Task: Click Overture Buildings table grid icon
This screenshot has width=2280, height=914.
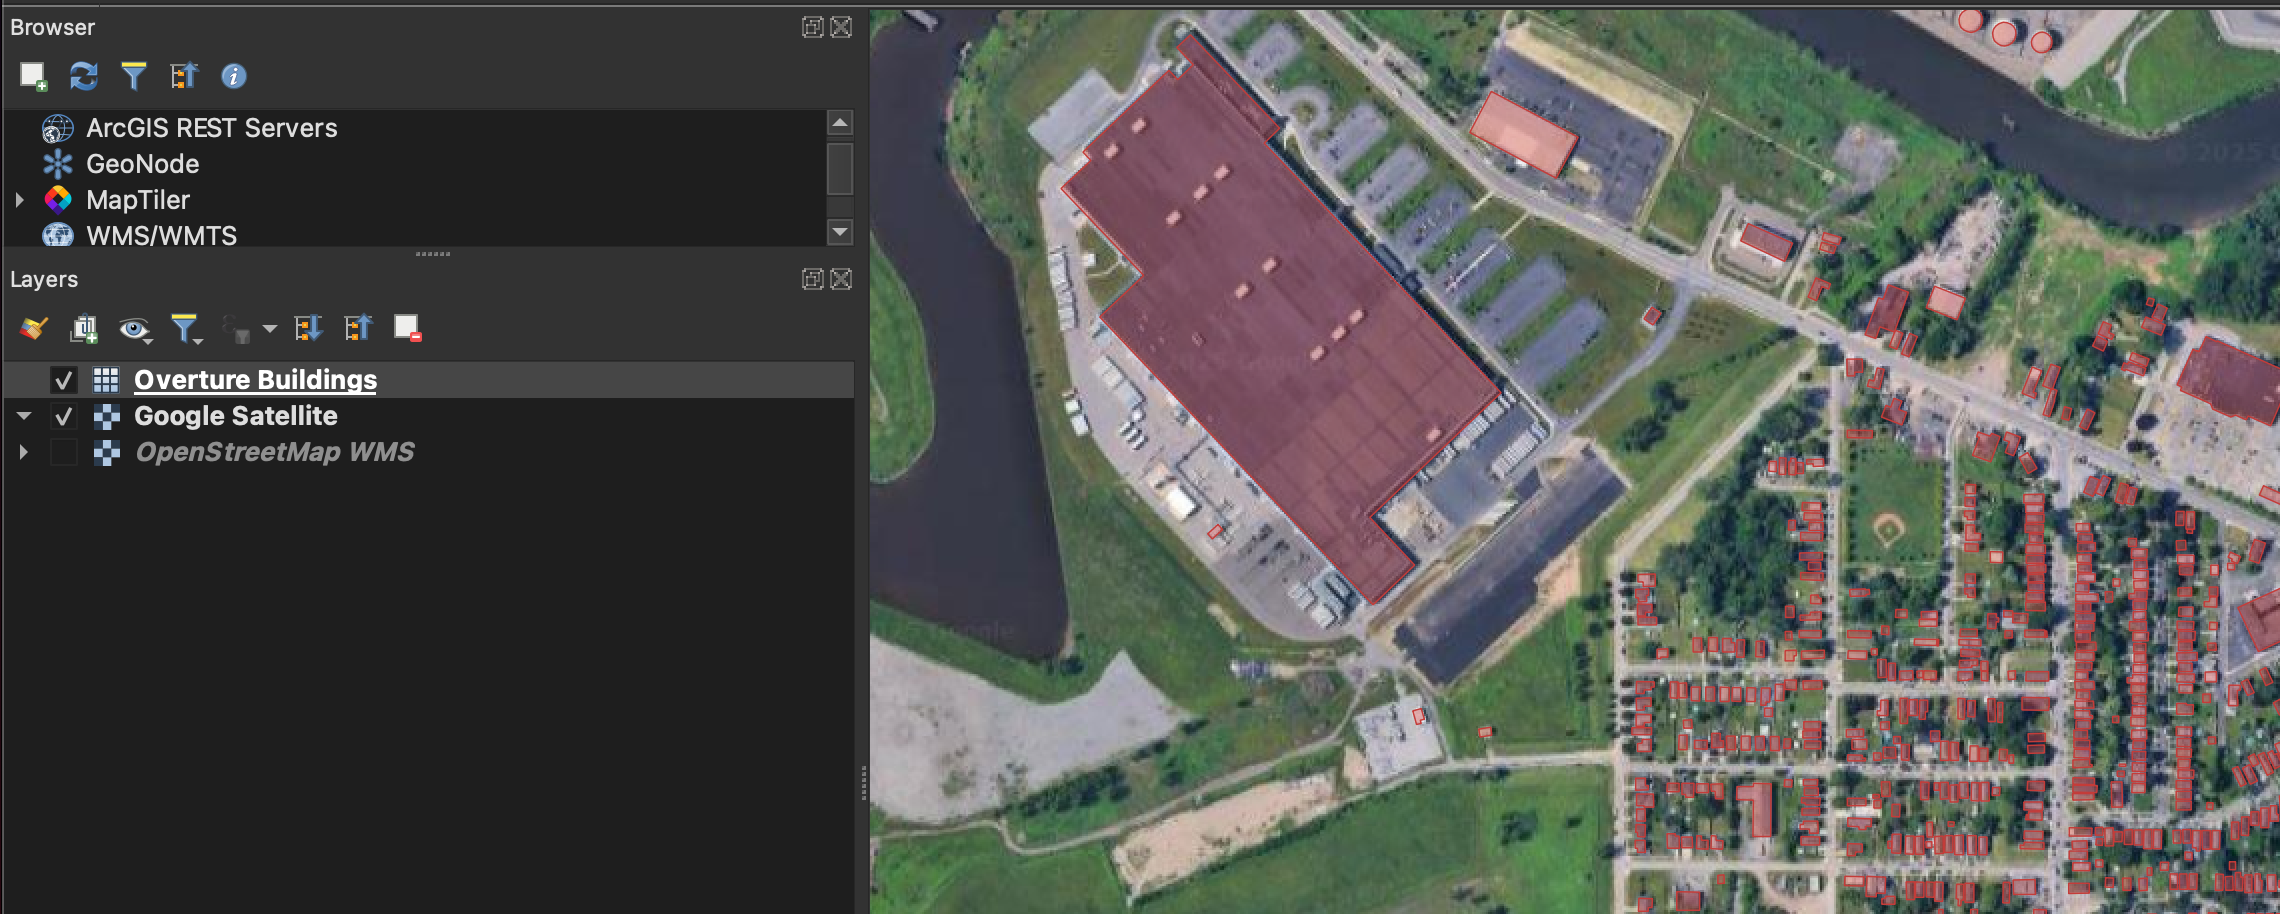Action: click(106, 380)
